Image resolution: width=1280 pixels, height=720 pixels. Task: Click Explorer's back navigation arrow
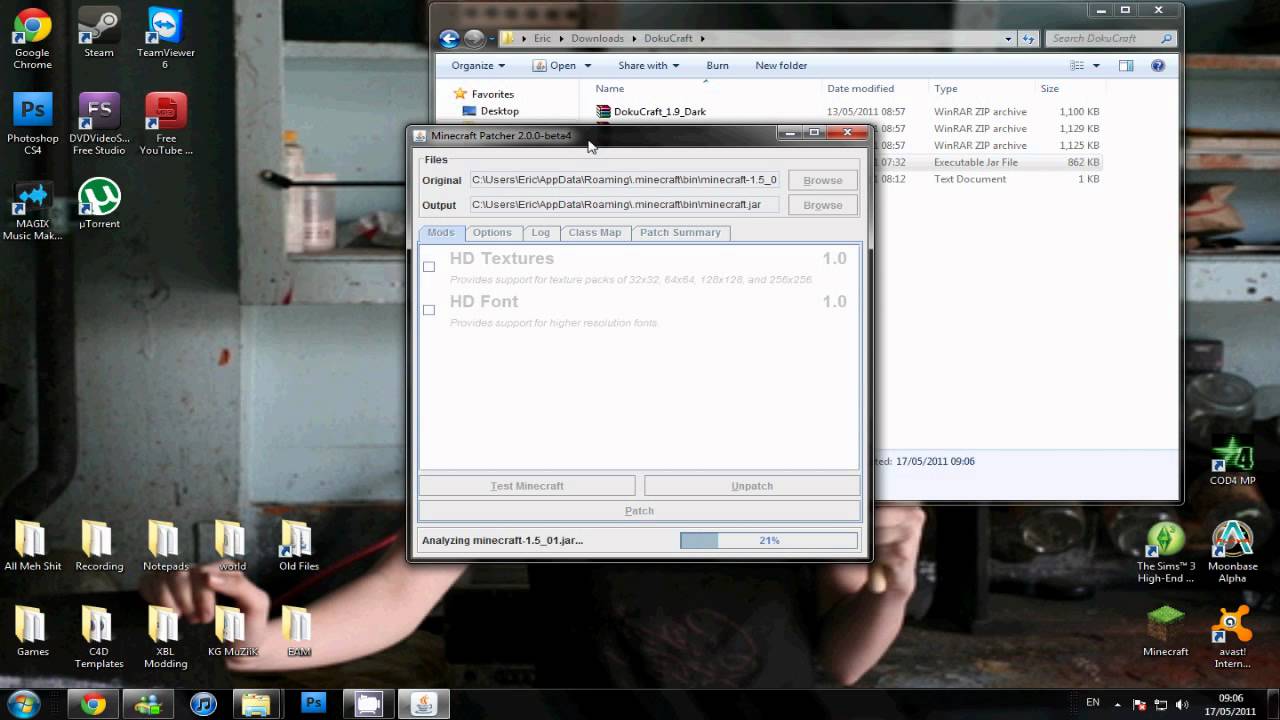pos(449,38)
